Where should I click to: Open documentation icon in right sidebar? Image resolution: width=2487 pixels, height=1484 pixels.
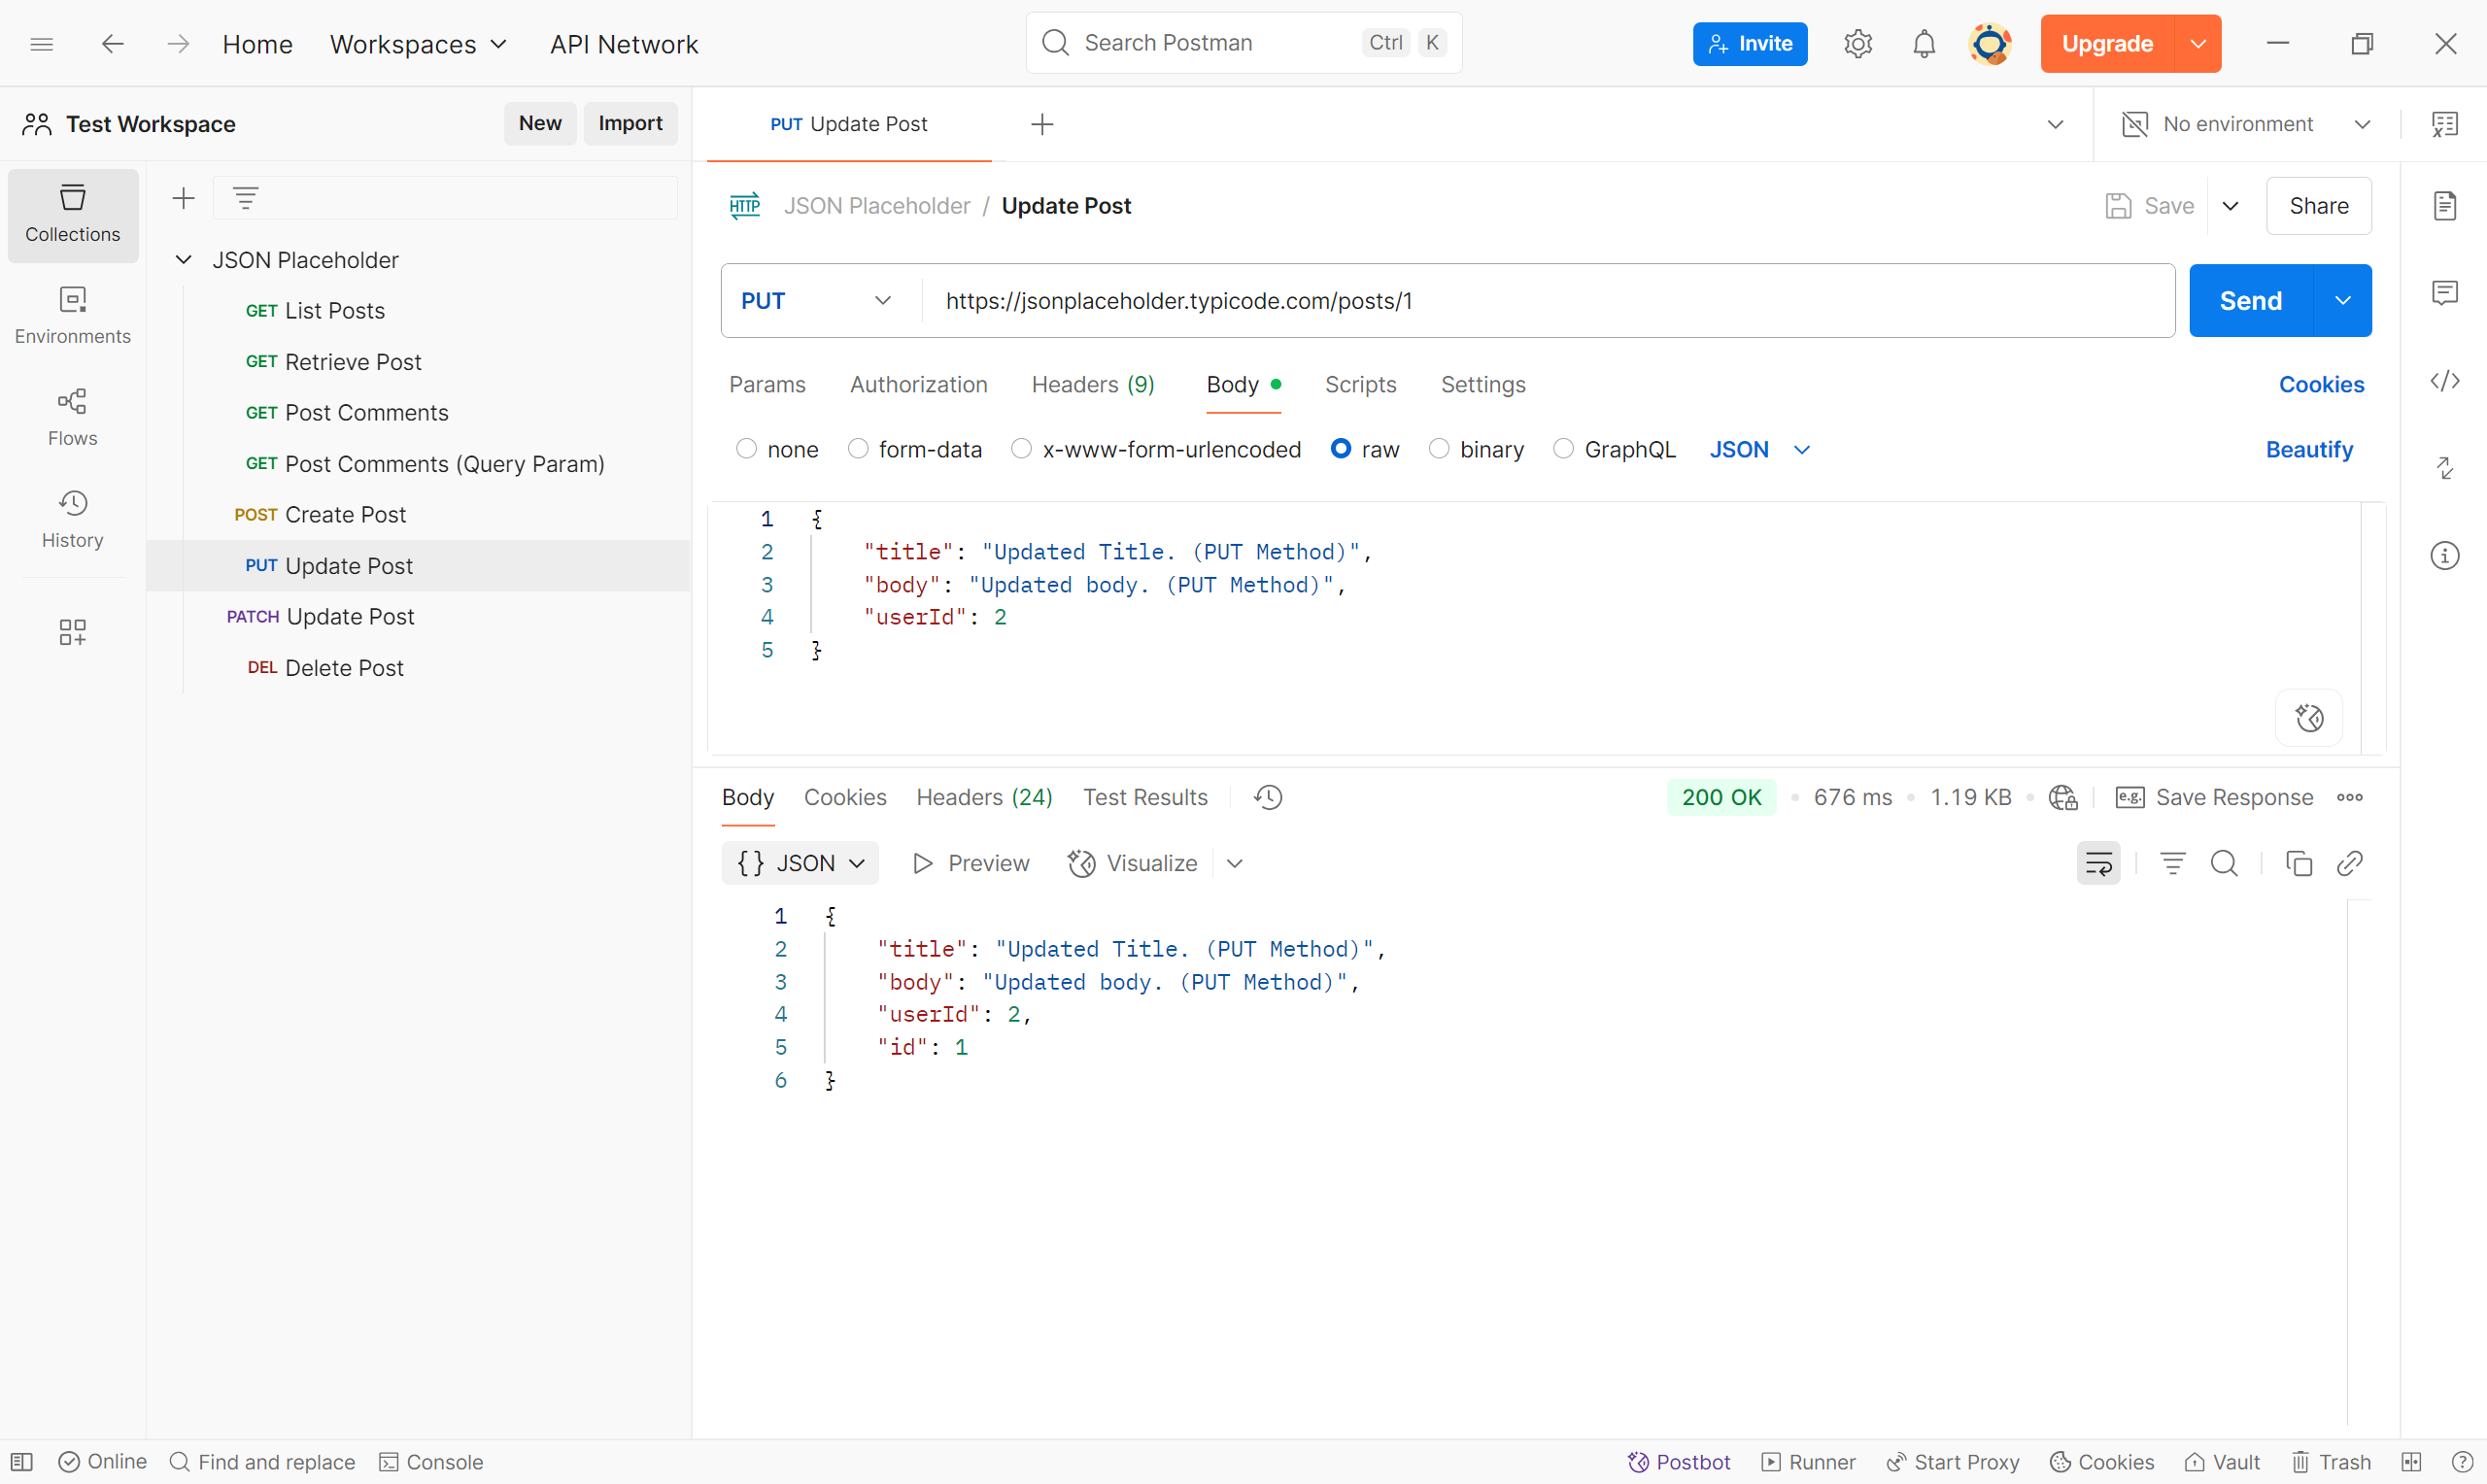click(x=2444, y=206)
